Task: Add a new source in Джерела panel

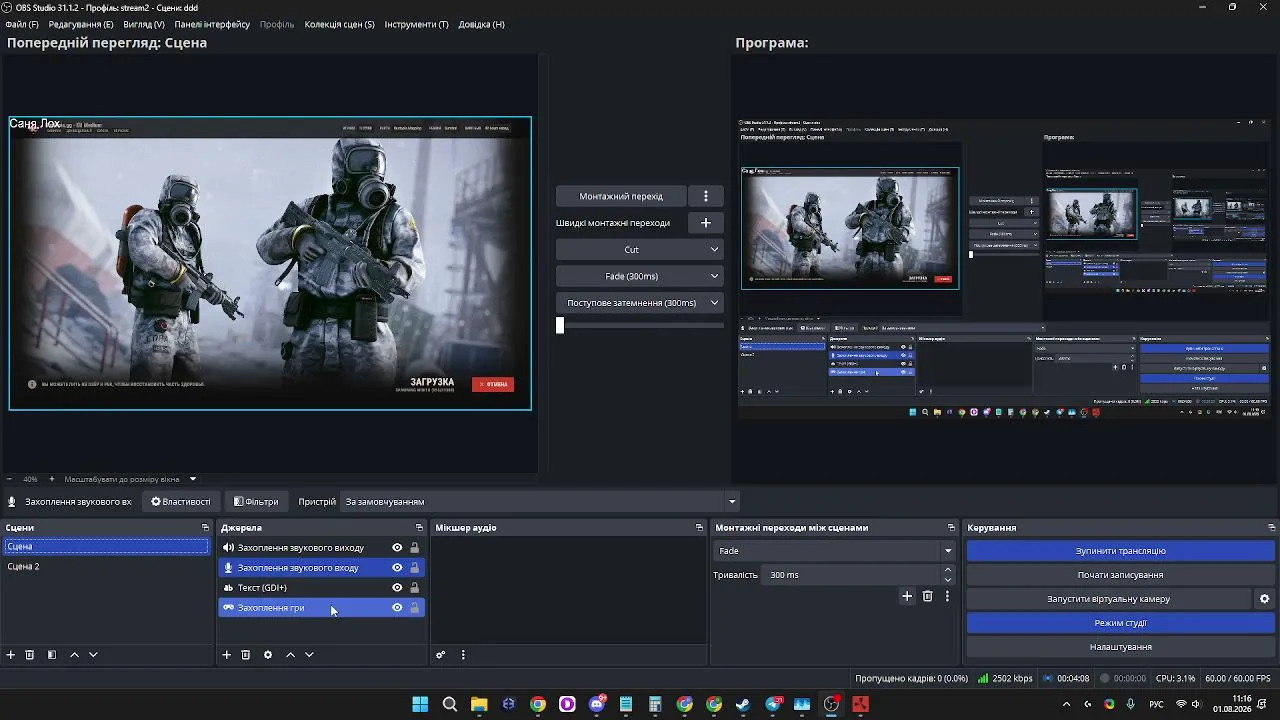Action: 227,655
